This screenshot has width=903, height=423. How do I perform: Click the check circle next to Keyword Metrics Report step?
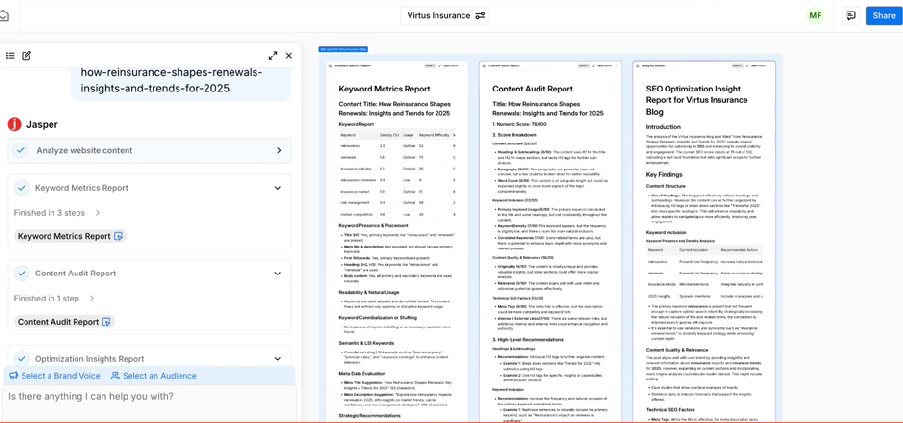pos(21,188)
